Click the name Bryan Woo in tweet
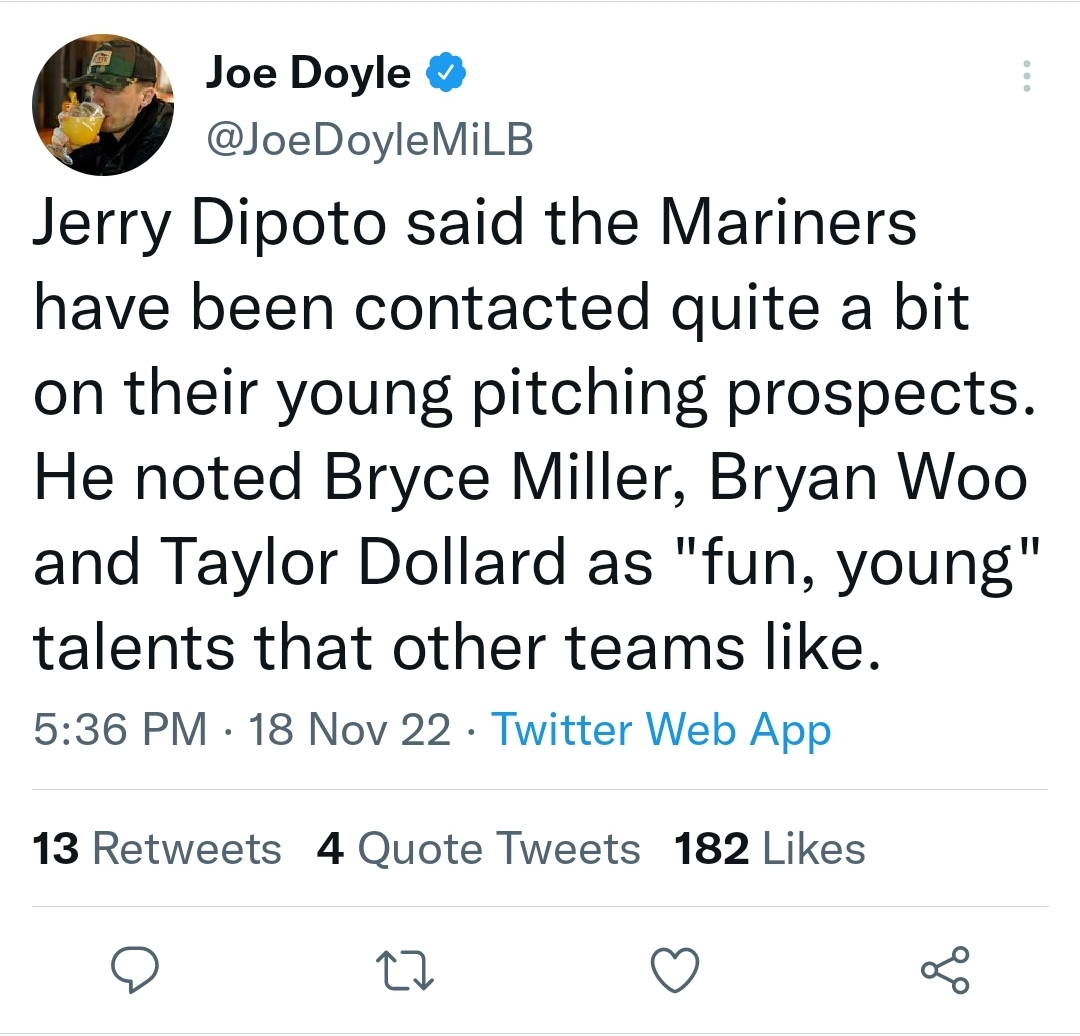 tap(868, 477)
